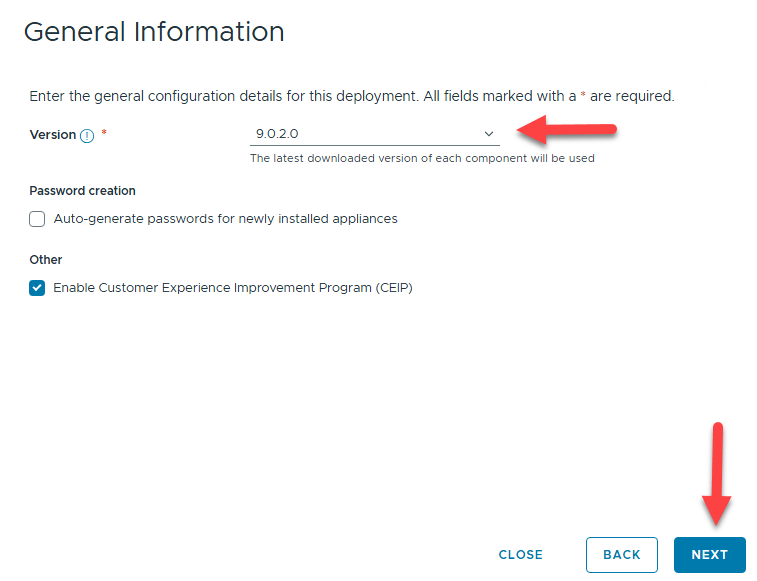The height and width of the screenshot is (581, 757).
Task: Go back using the BACK button
Action: point(621,555)
